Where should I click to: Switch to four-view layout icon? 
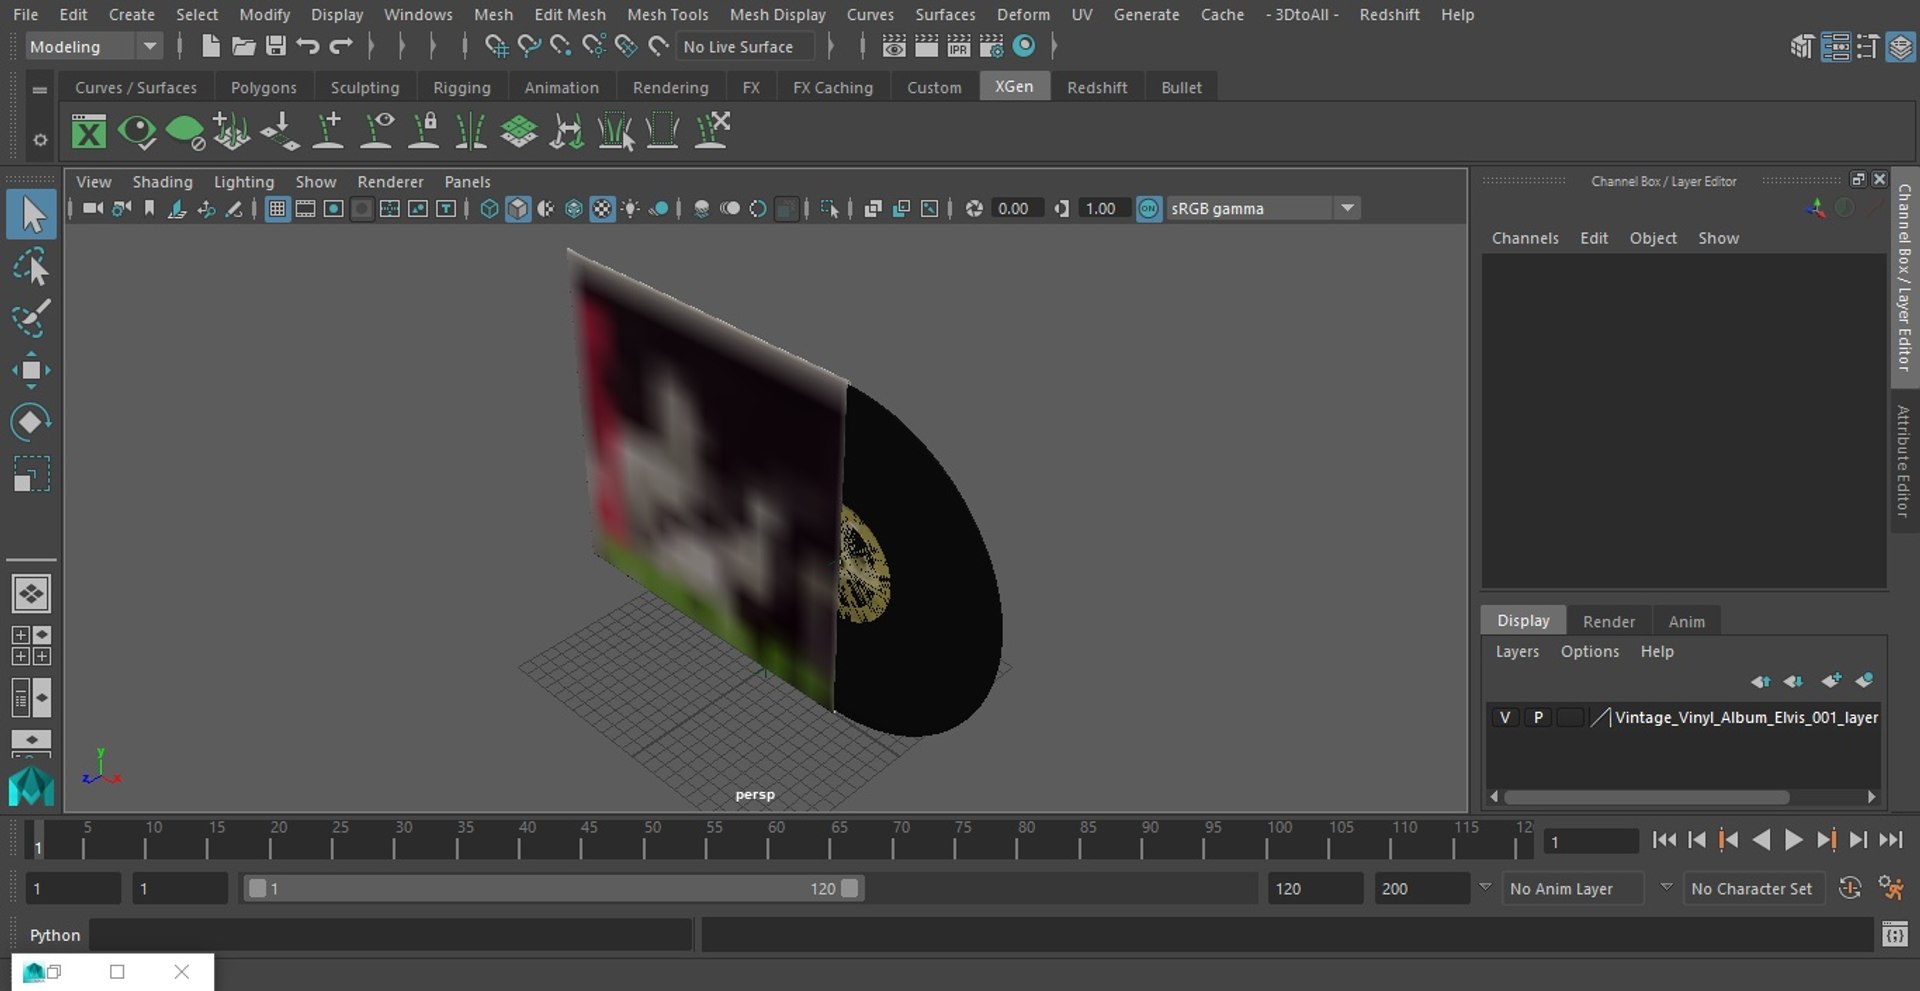coord(31,646)
